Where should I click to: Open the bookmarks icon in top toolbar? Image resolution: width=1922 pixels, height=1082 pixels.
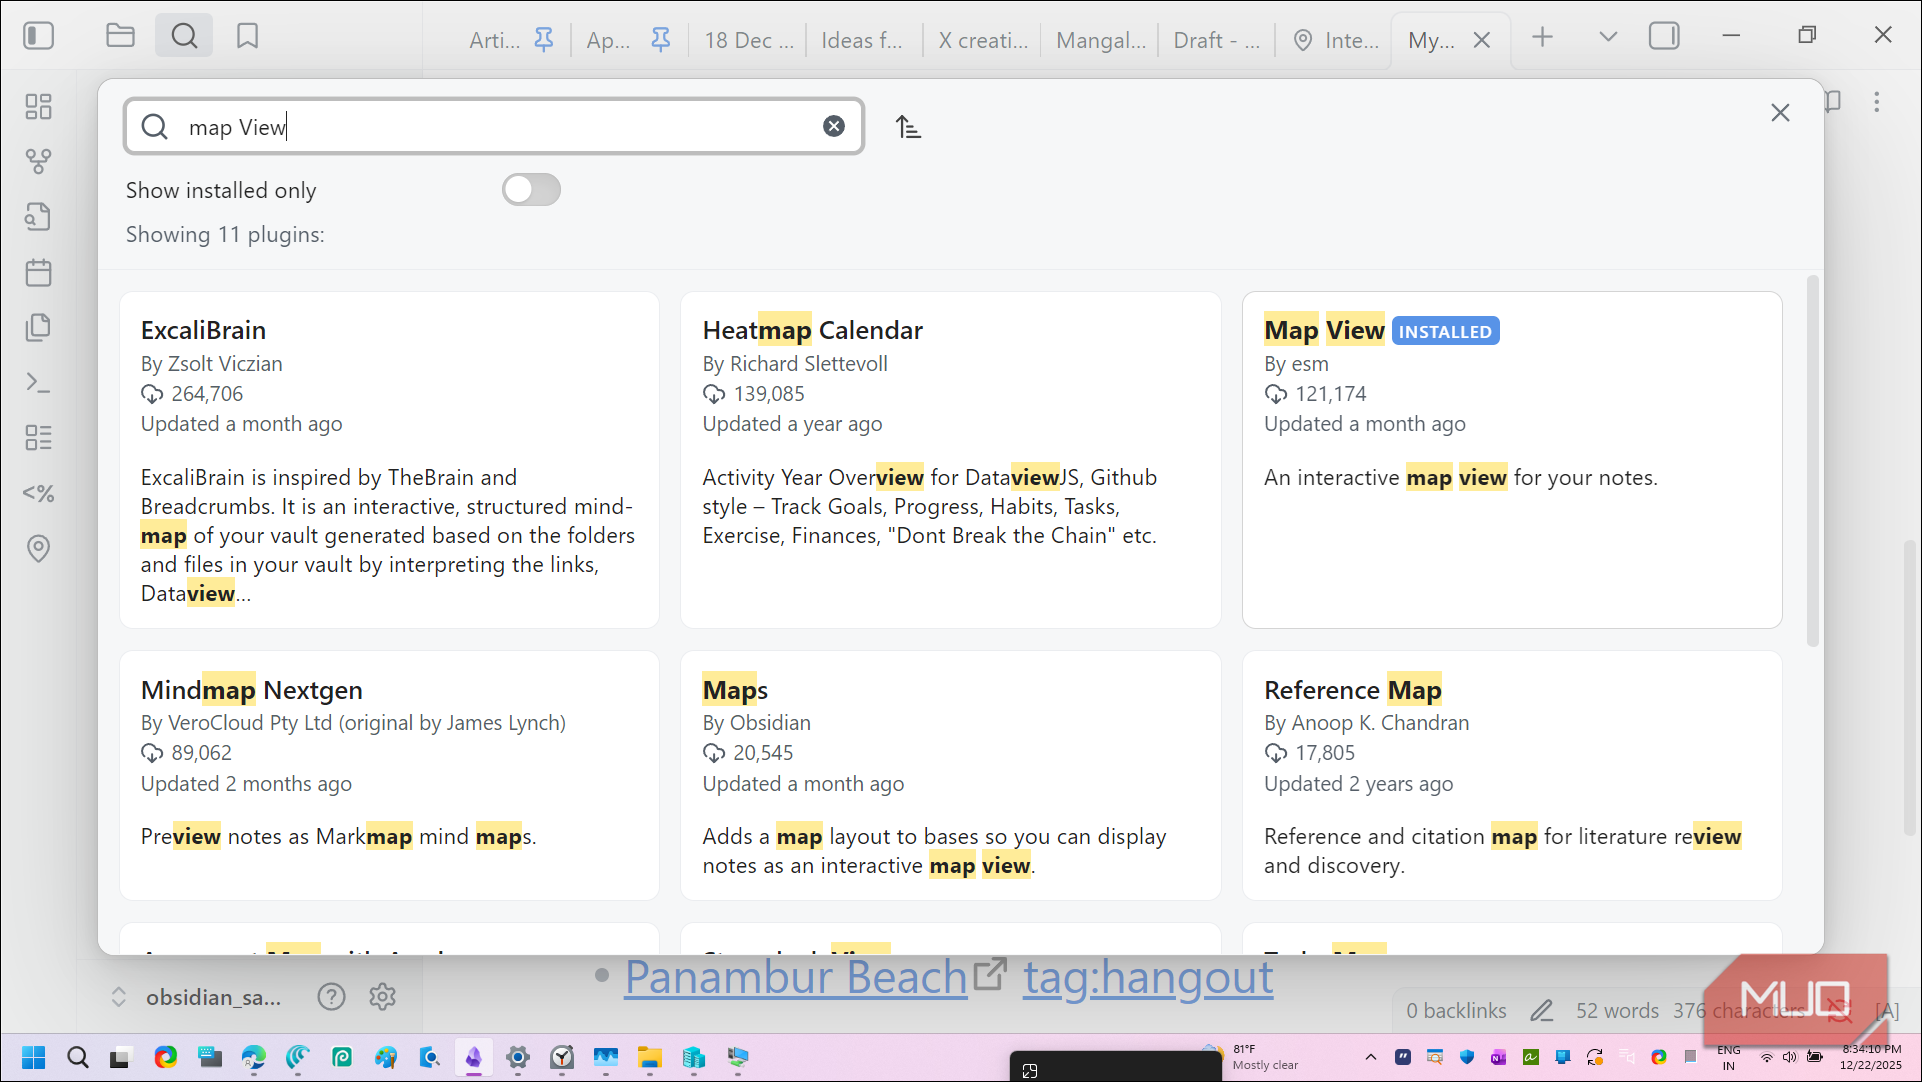coord(247,37)
